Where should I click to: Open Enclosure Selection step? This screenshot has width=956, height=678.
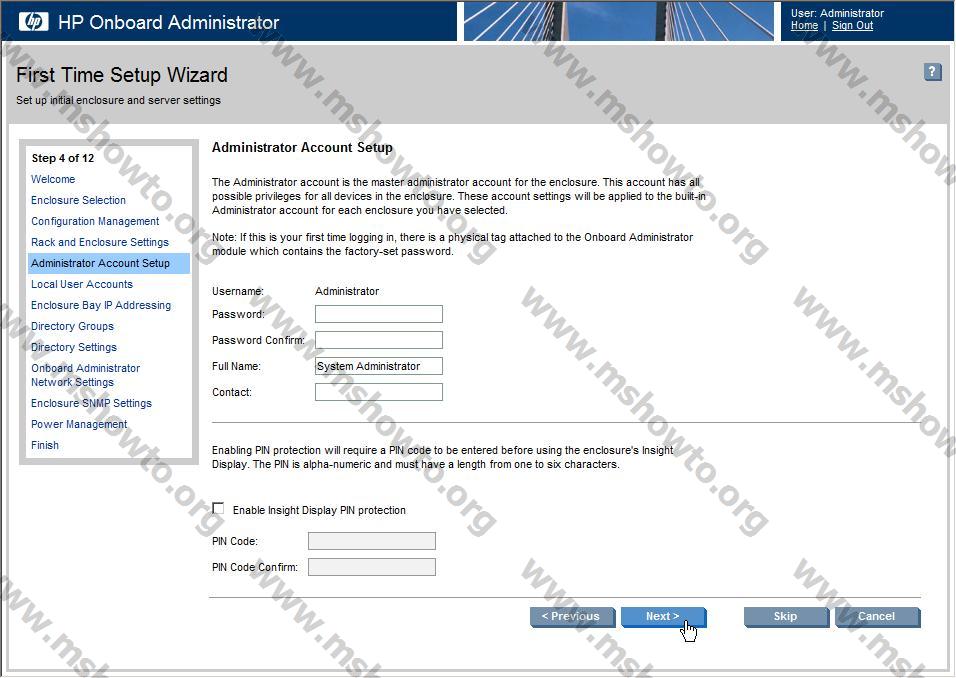pos(78,200)
